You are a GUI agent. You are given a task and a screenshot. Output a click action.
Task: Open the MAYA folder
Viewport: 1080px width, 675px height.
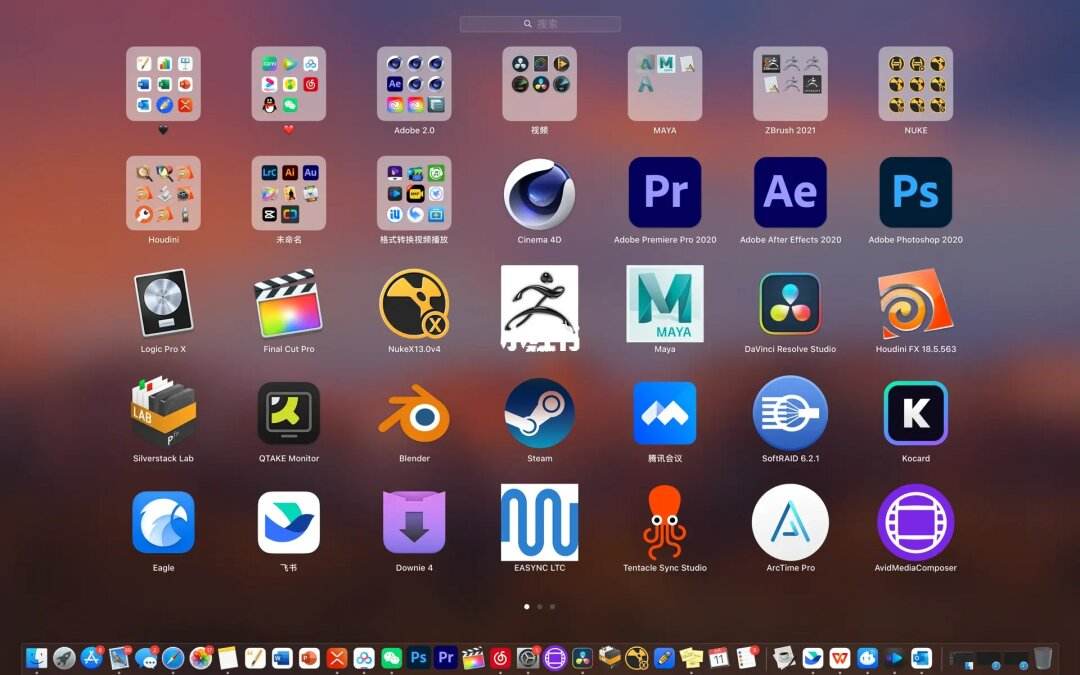[665, 83]
